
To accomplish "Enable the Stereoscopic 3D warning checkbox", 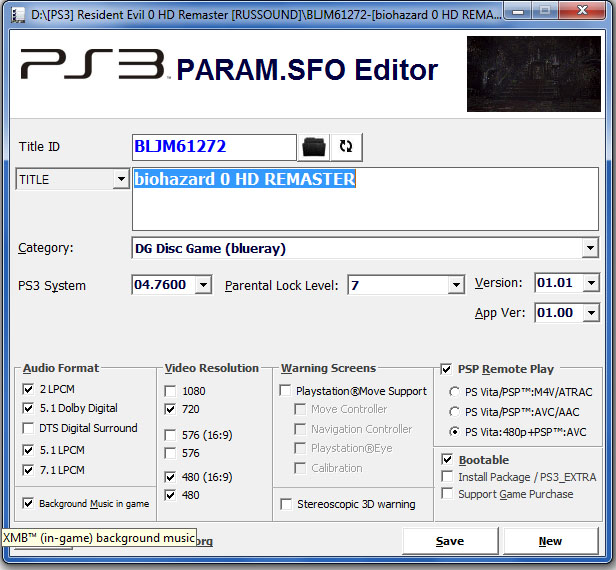I will pyautogui.click(x=287, y=504).
